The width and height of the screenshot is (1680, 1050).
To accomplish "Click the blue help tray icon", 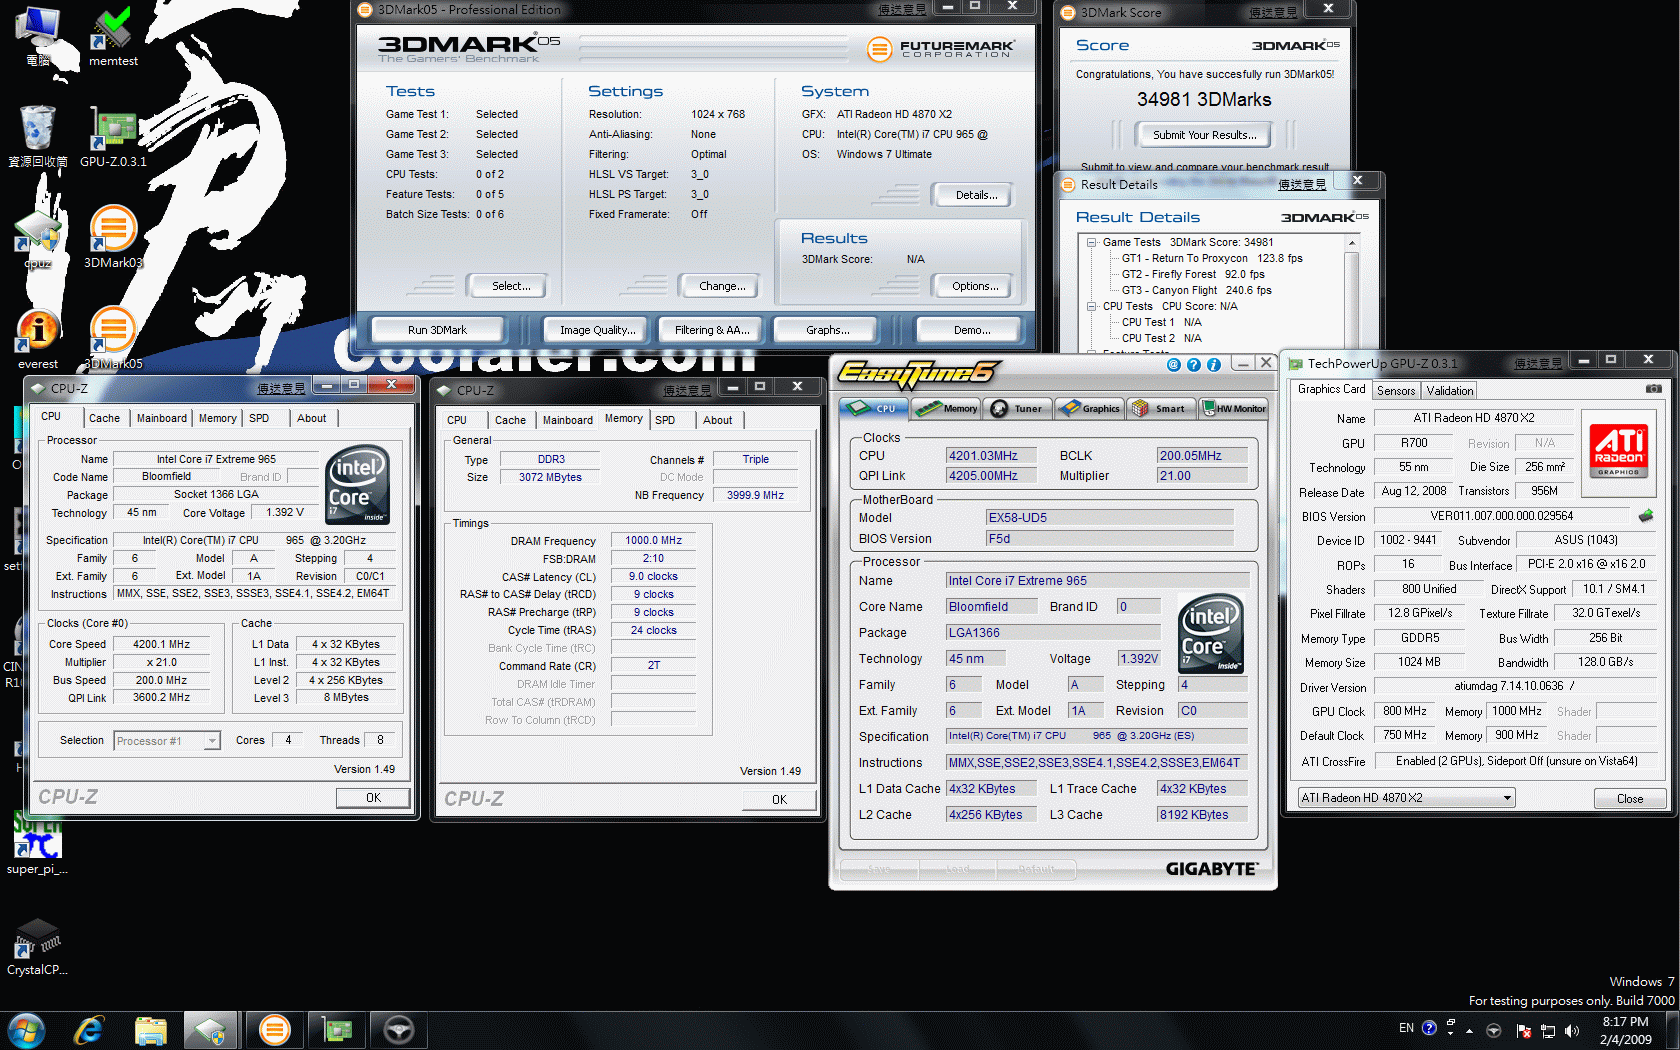I will pos(1430,1028).
